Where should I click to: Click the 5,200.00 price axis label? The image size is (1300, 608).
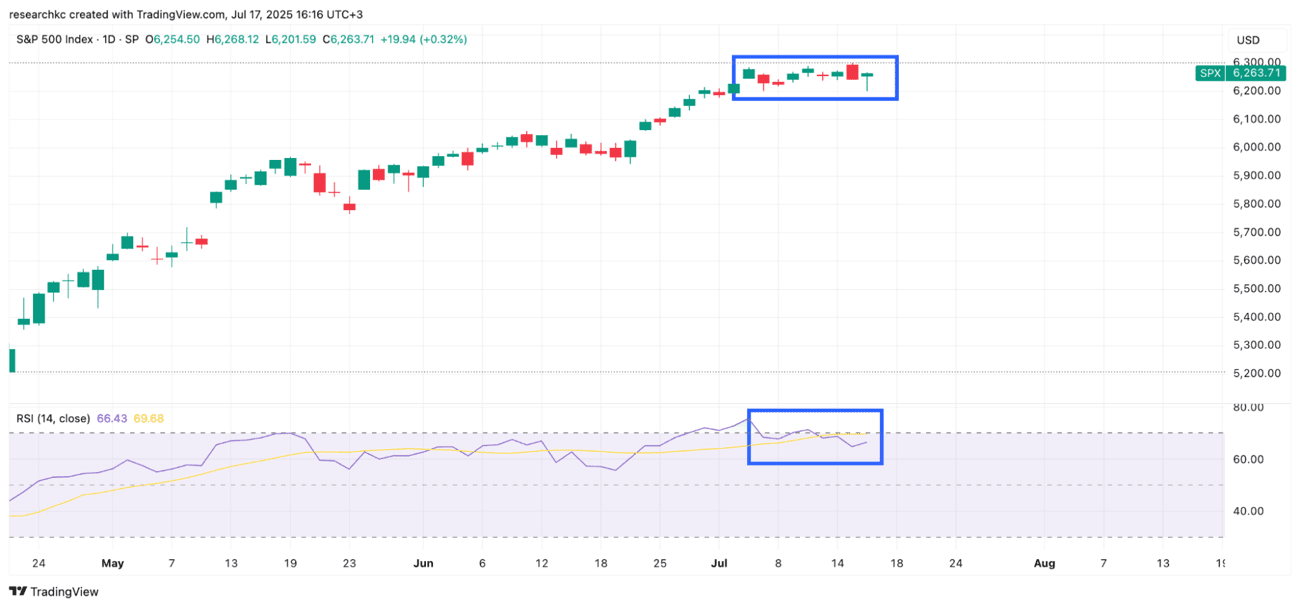click(x=1255, y=373)
